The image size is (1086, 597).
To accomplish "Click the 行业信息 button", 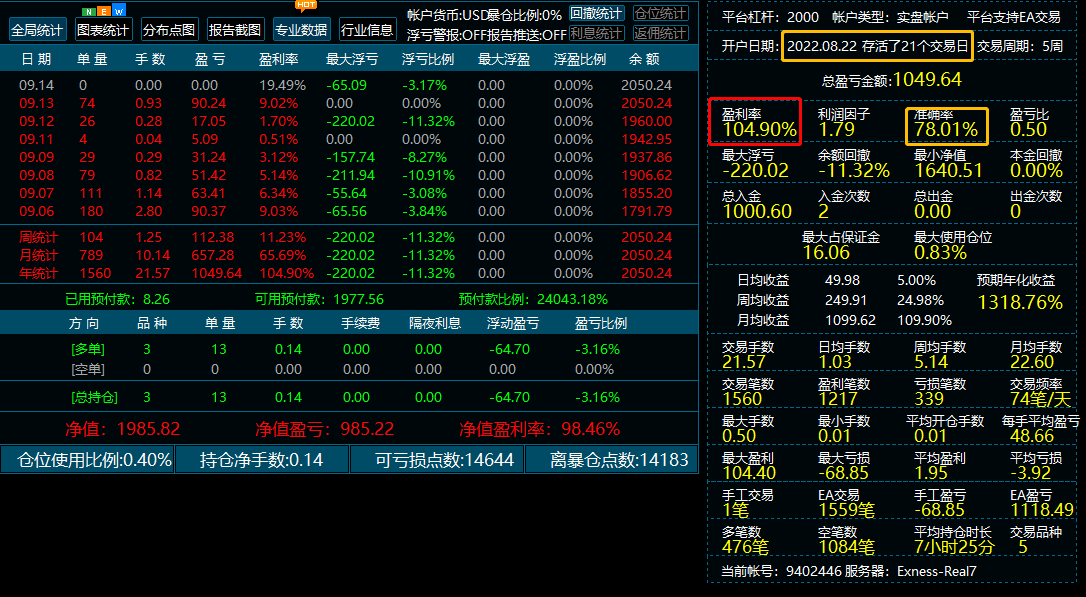I will tap(367, 30).
